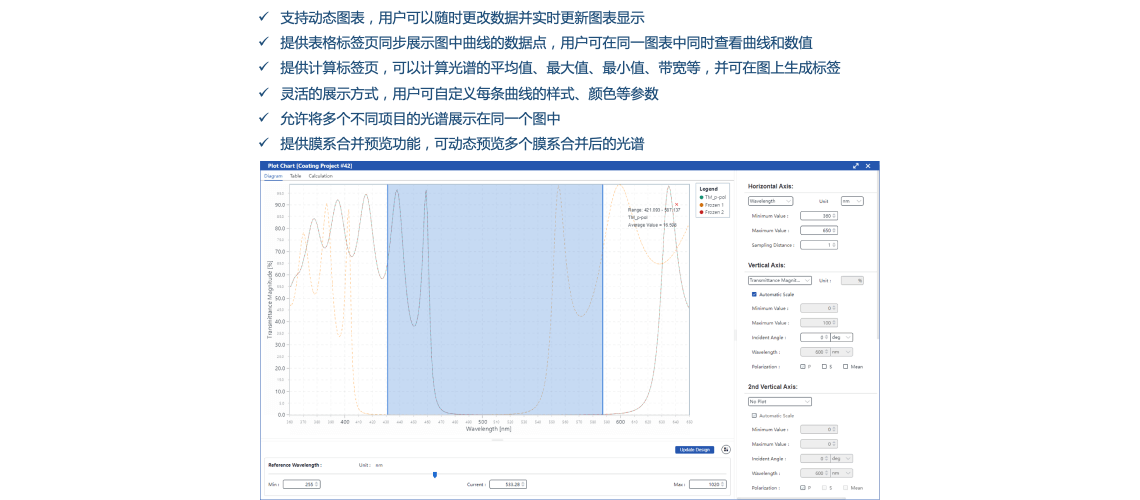
Task: Click the round icon beside Update Design
Action: click(725, 450)
